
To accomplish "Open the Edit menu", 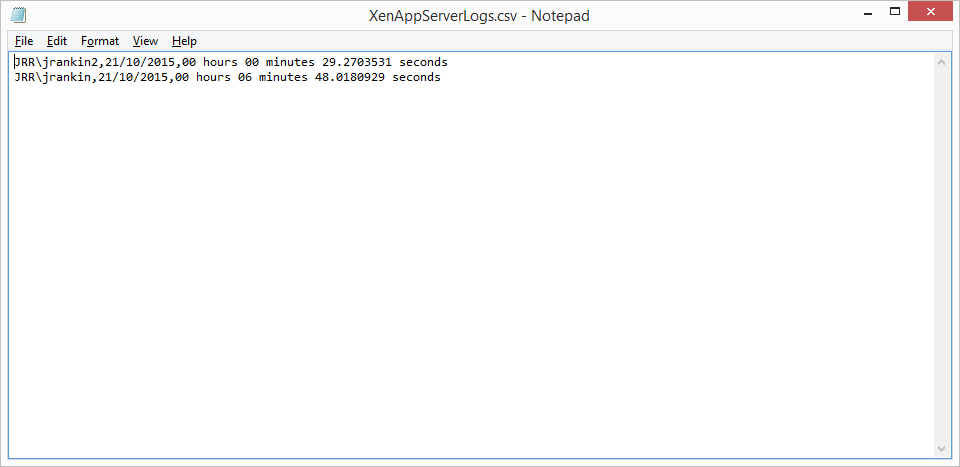I will (x=57, y=41).
